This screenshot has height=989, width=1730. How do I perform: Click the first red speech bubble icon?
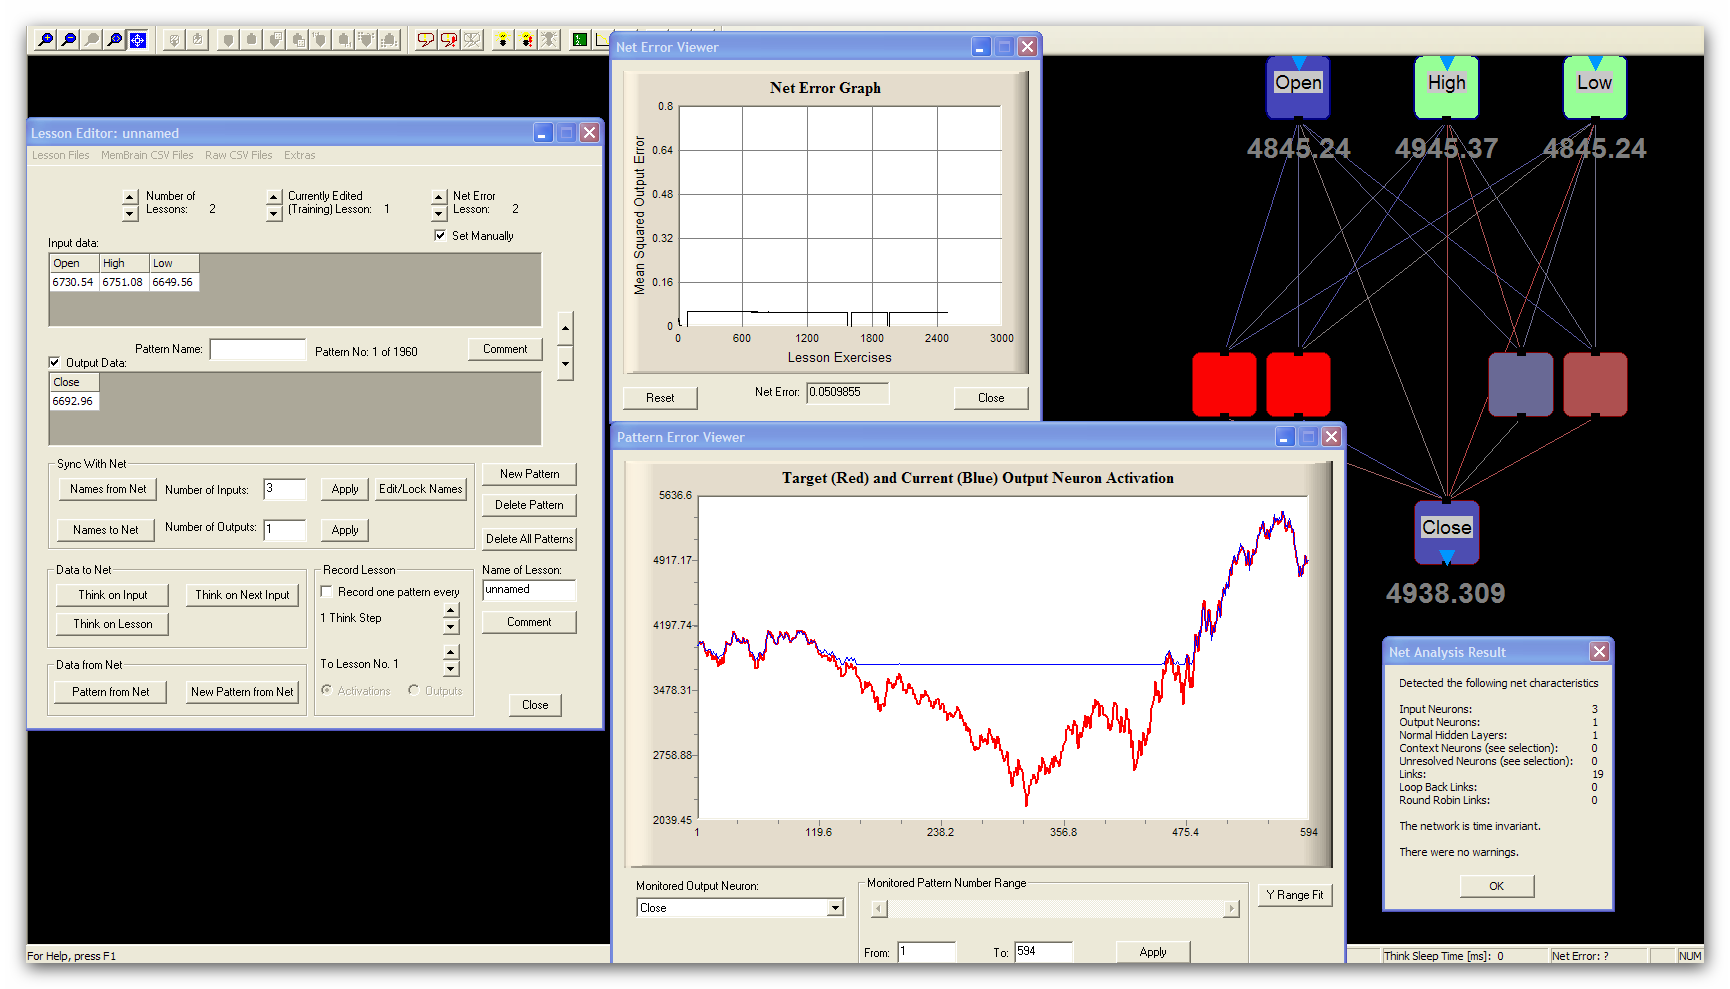426,40
